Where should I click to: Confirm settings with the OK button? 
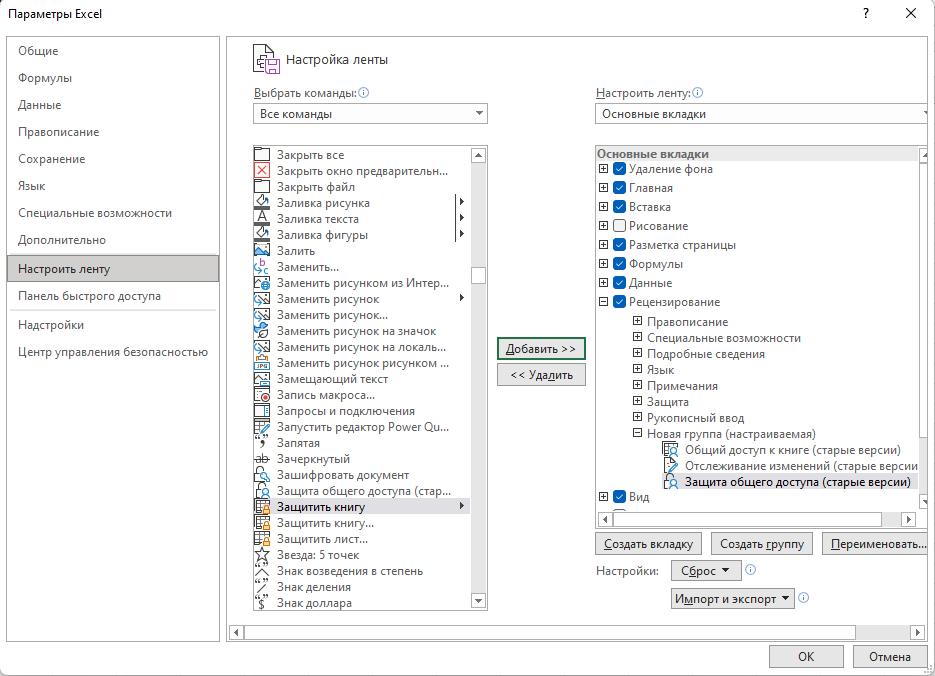click(x=806, y=656)
